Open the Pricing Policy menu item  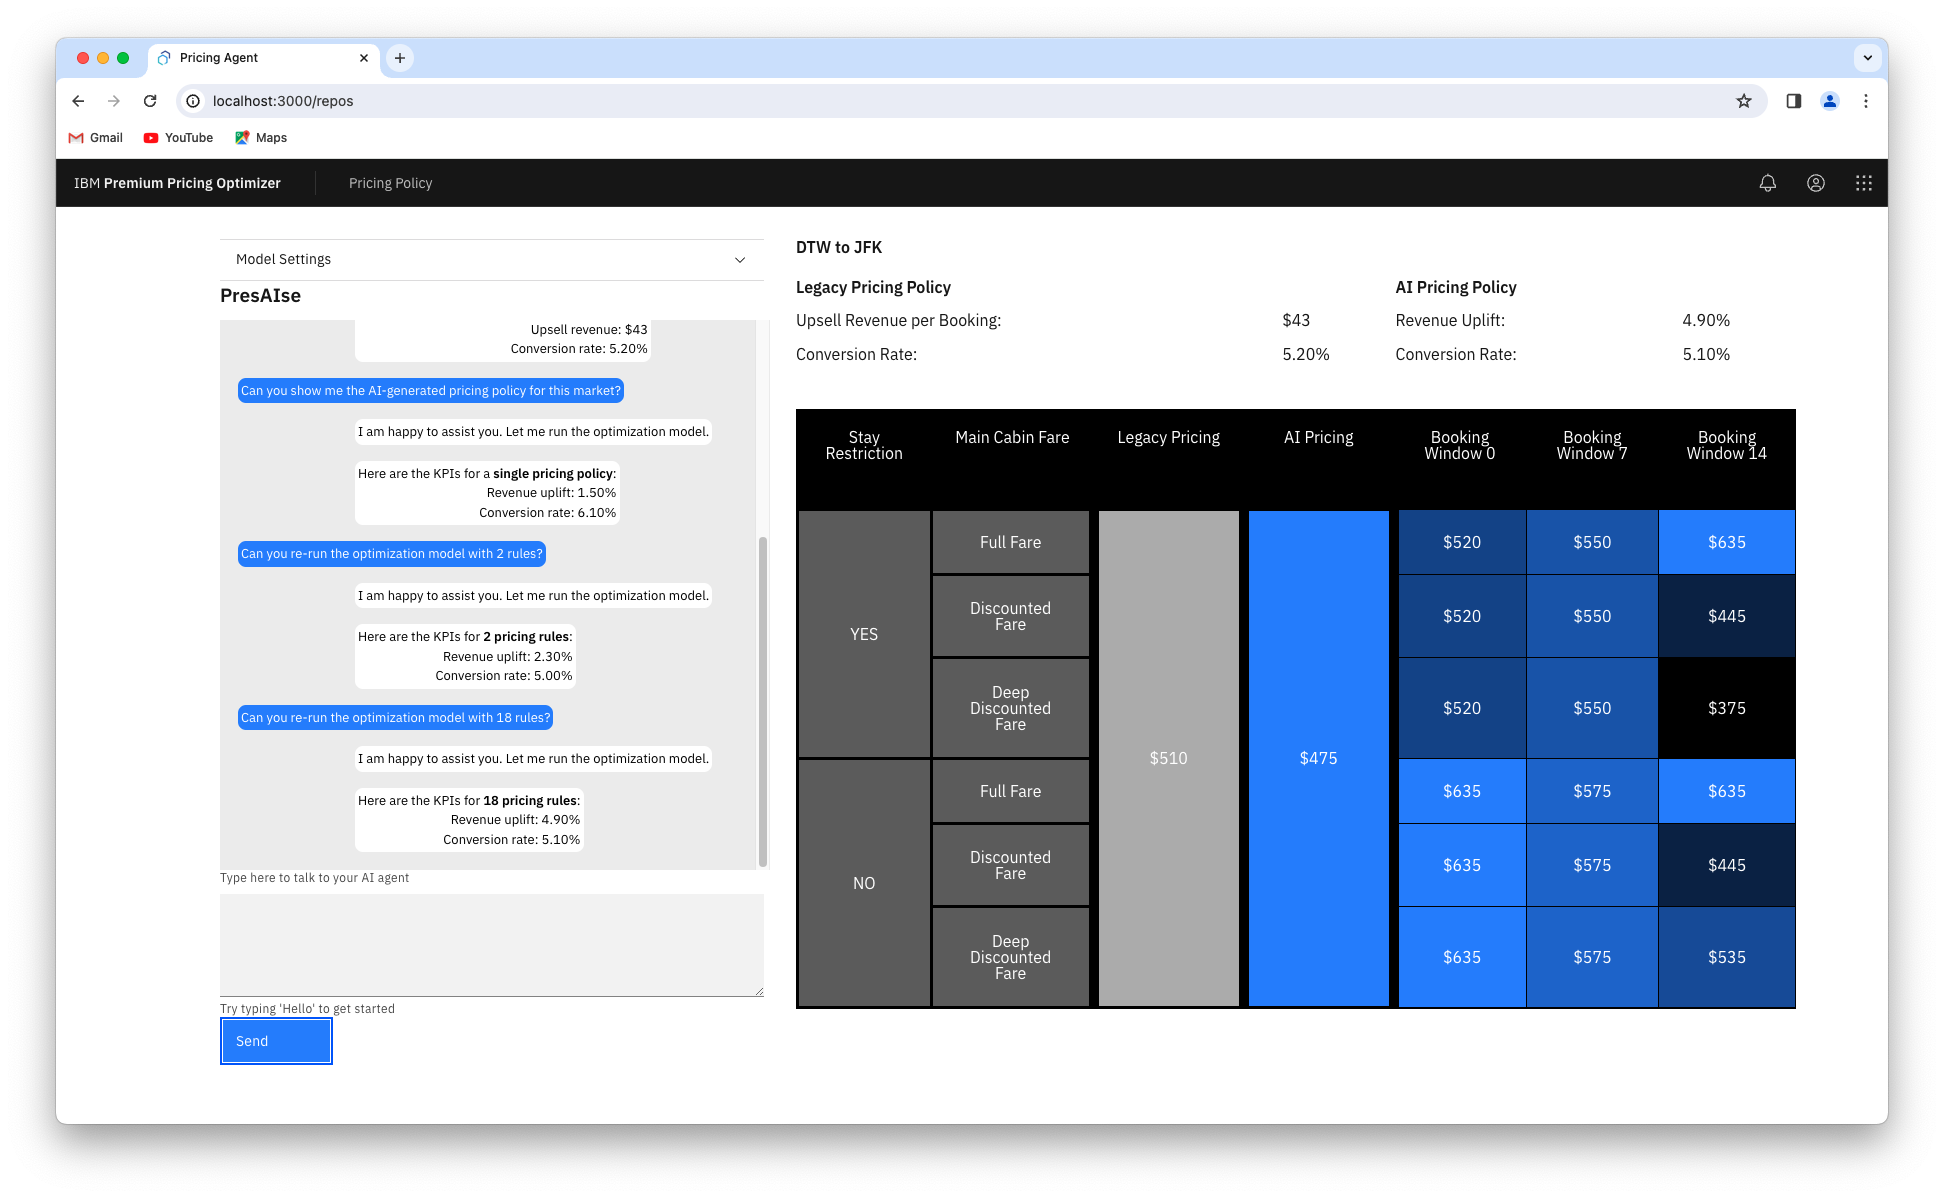click(x=390, y=183)
